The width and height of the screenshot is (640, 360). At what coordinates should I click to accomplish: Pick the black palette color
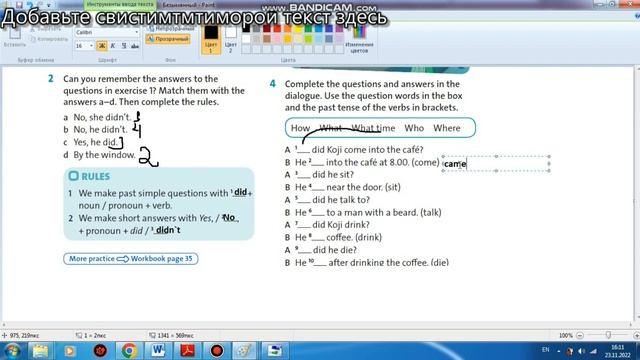(x=246, y=29)
